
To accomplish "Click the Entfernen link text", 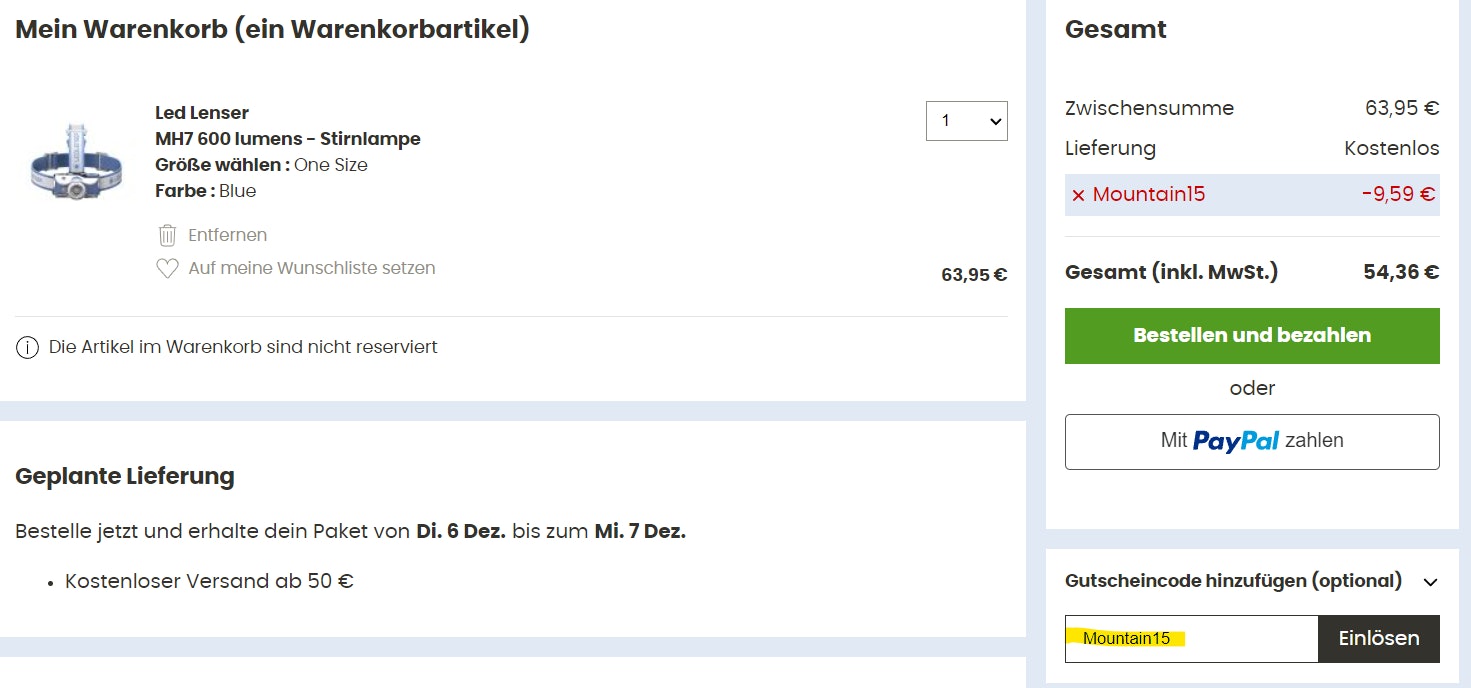I will (x=227, y=235).
